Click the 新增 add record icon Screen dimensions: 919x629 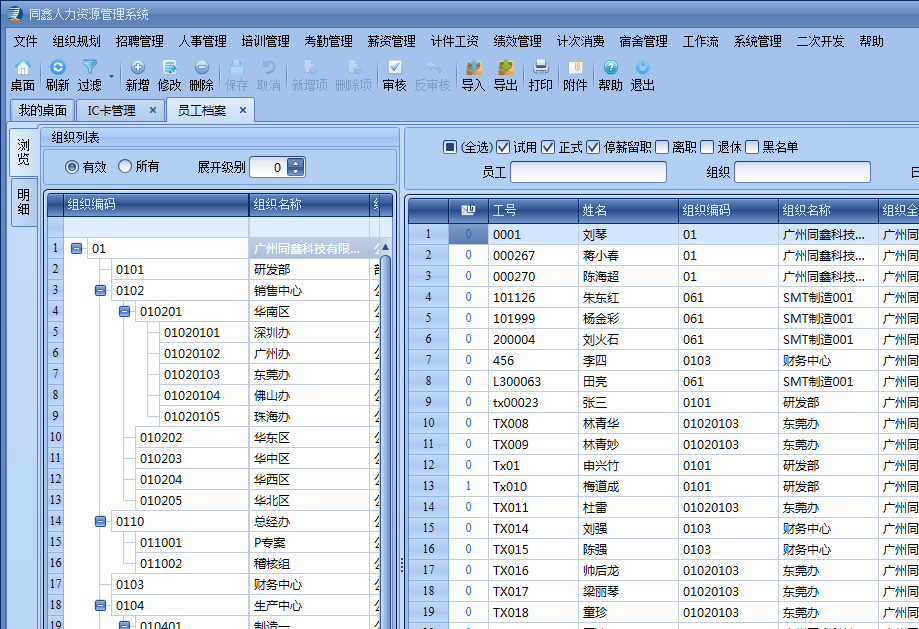pos(137,68)
